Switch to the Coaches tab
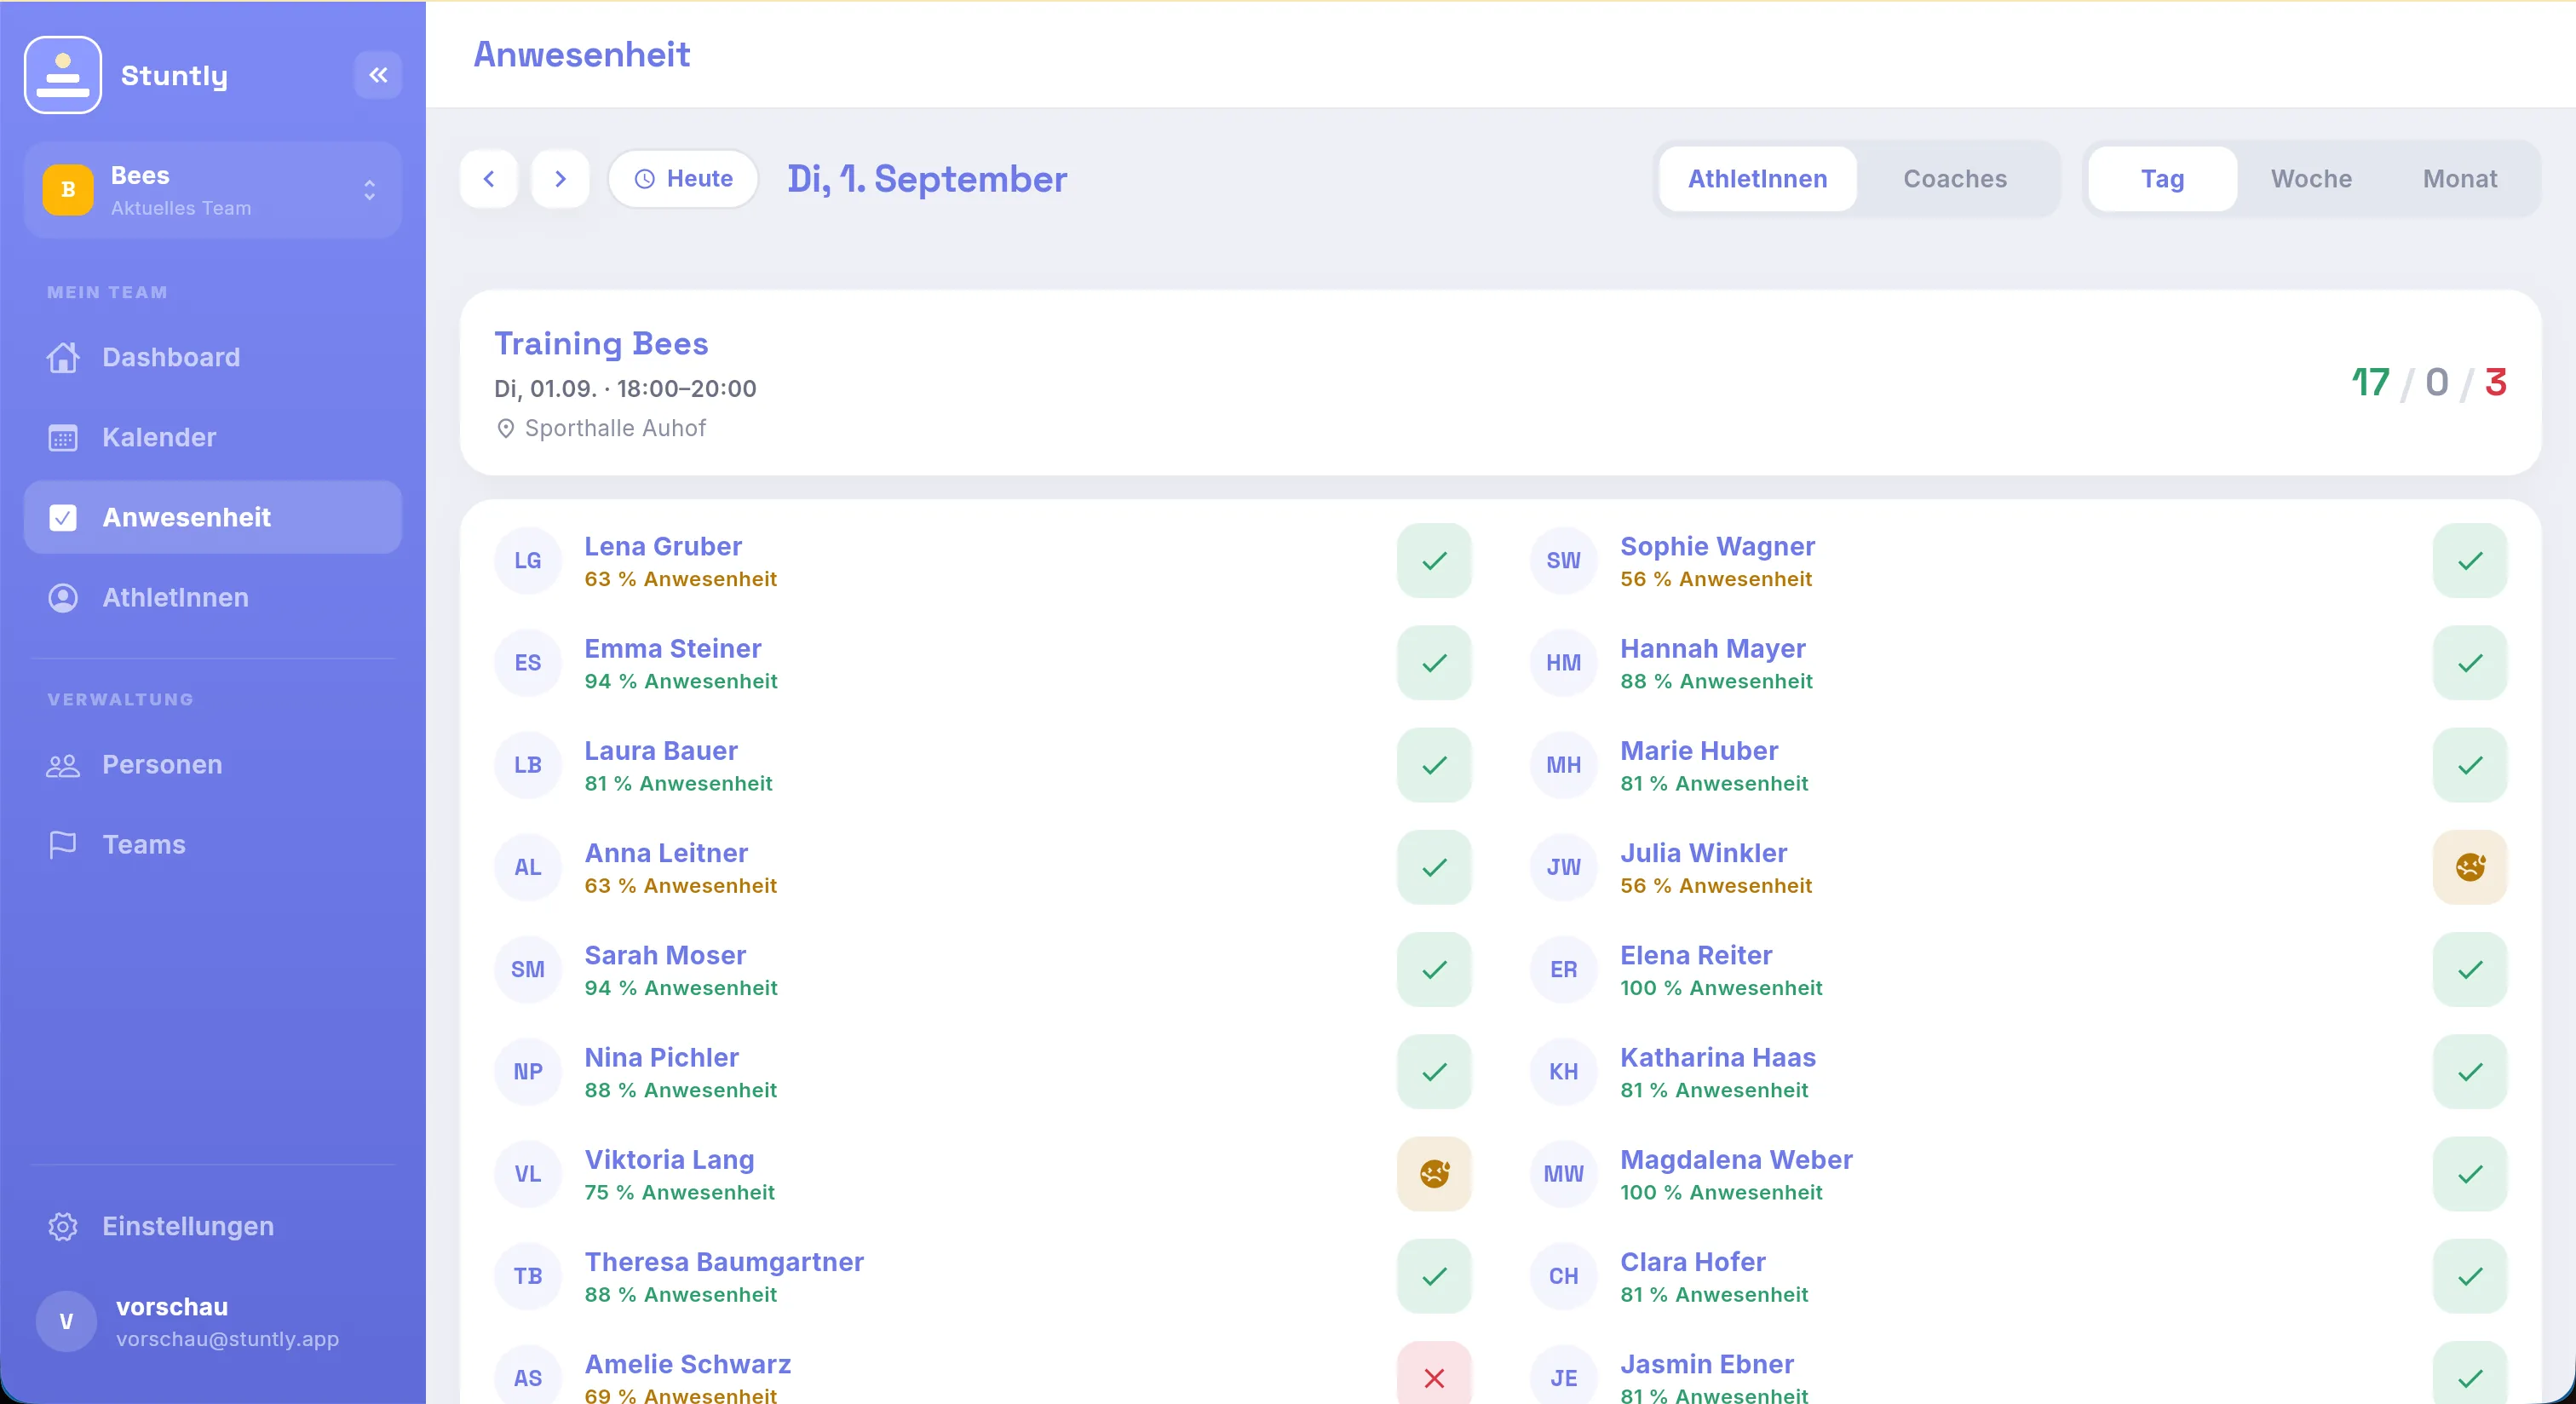The width and height of the screenshot is (2576, 1404). click(x=1955, y=179)
